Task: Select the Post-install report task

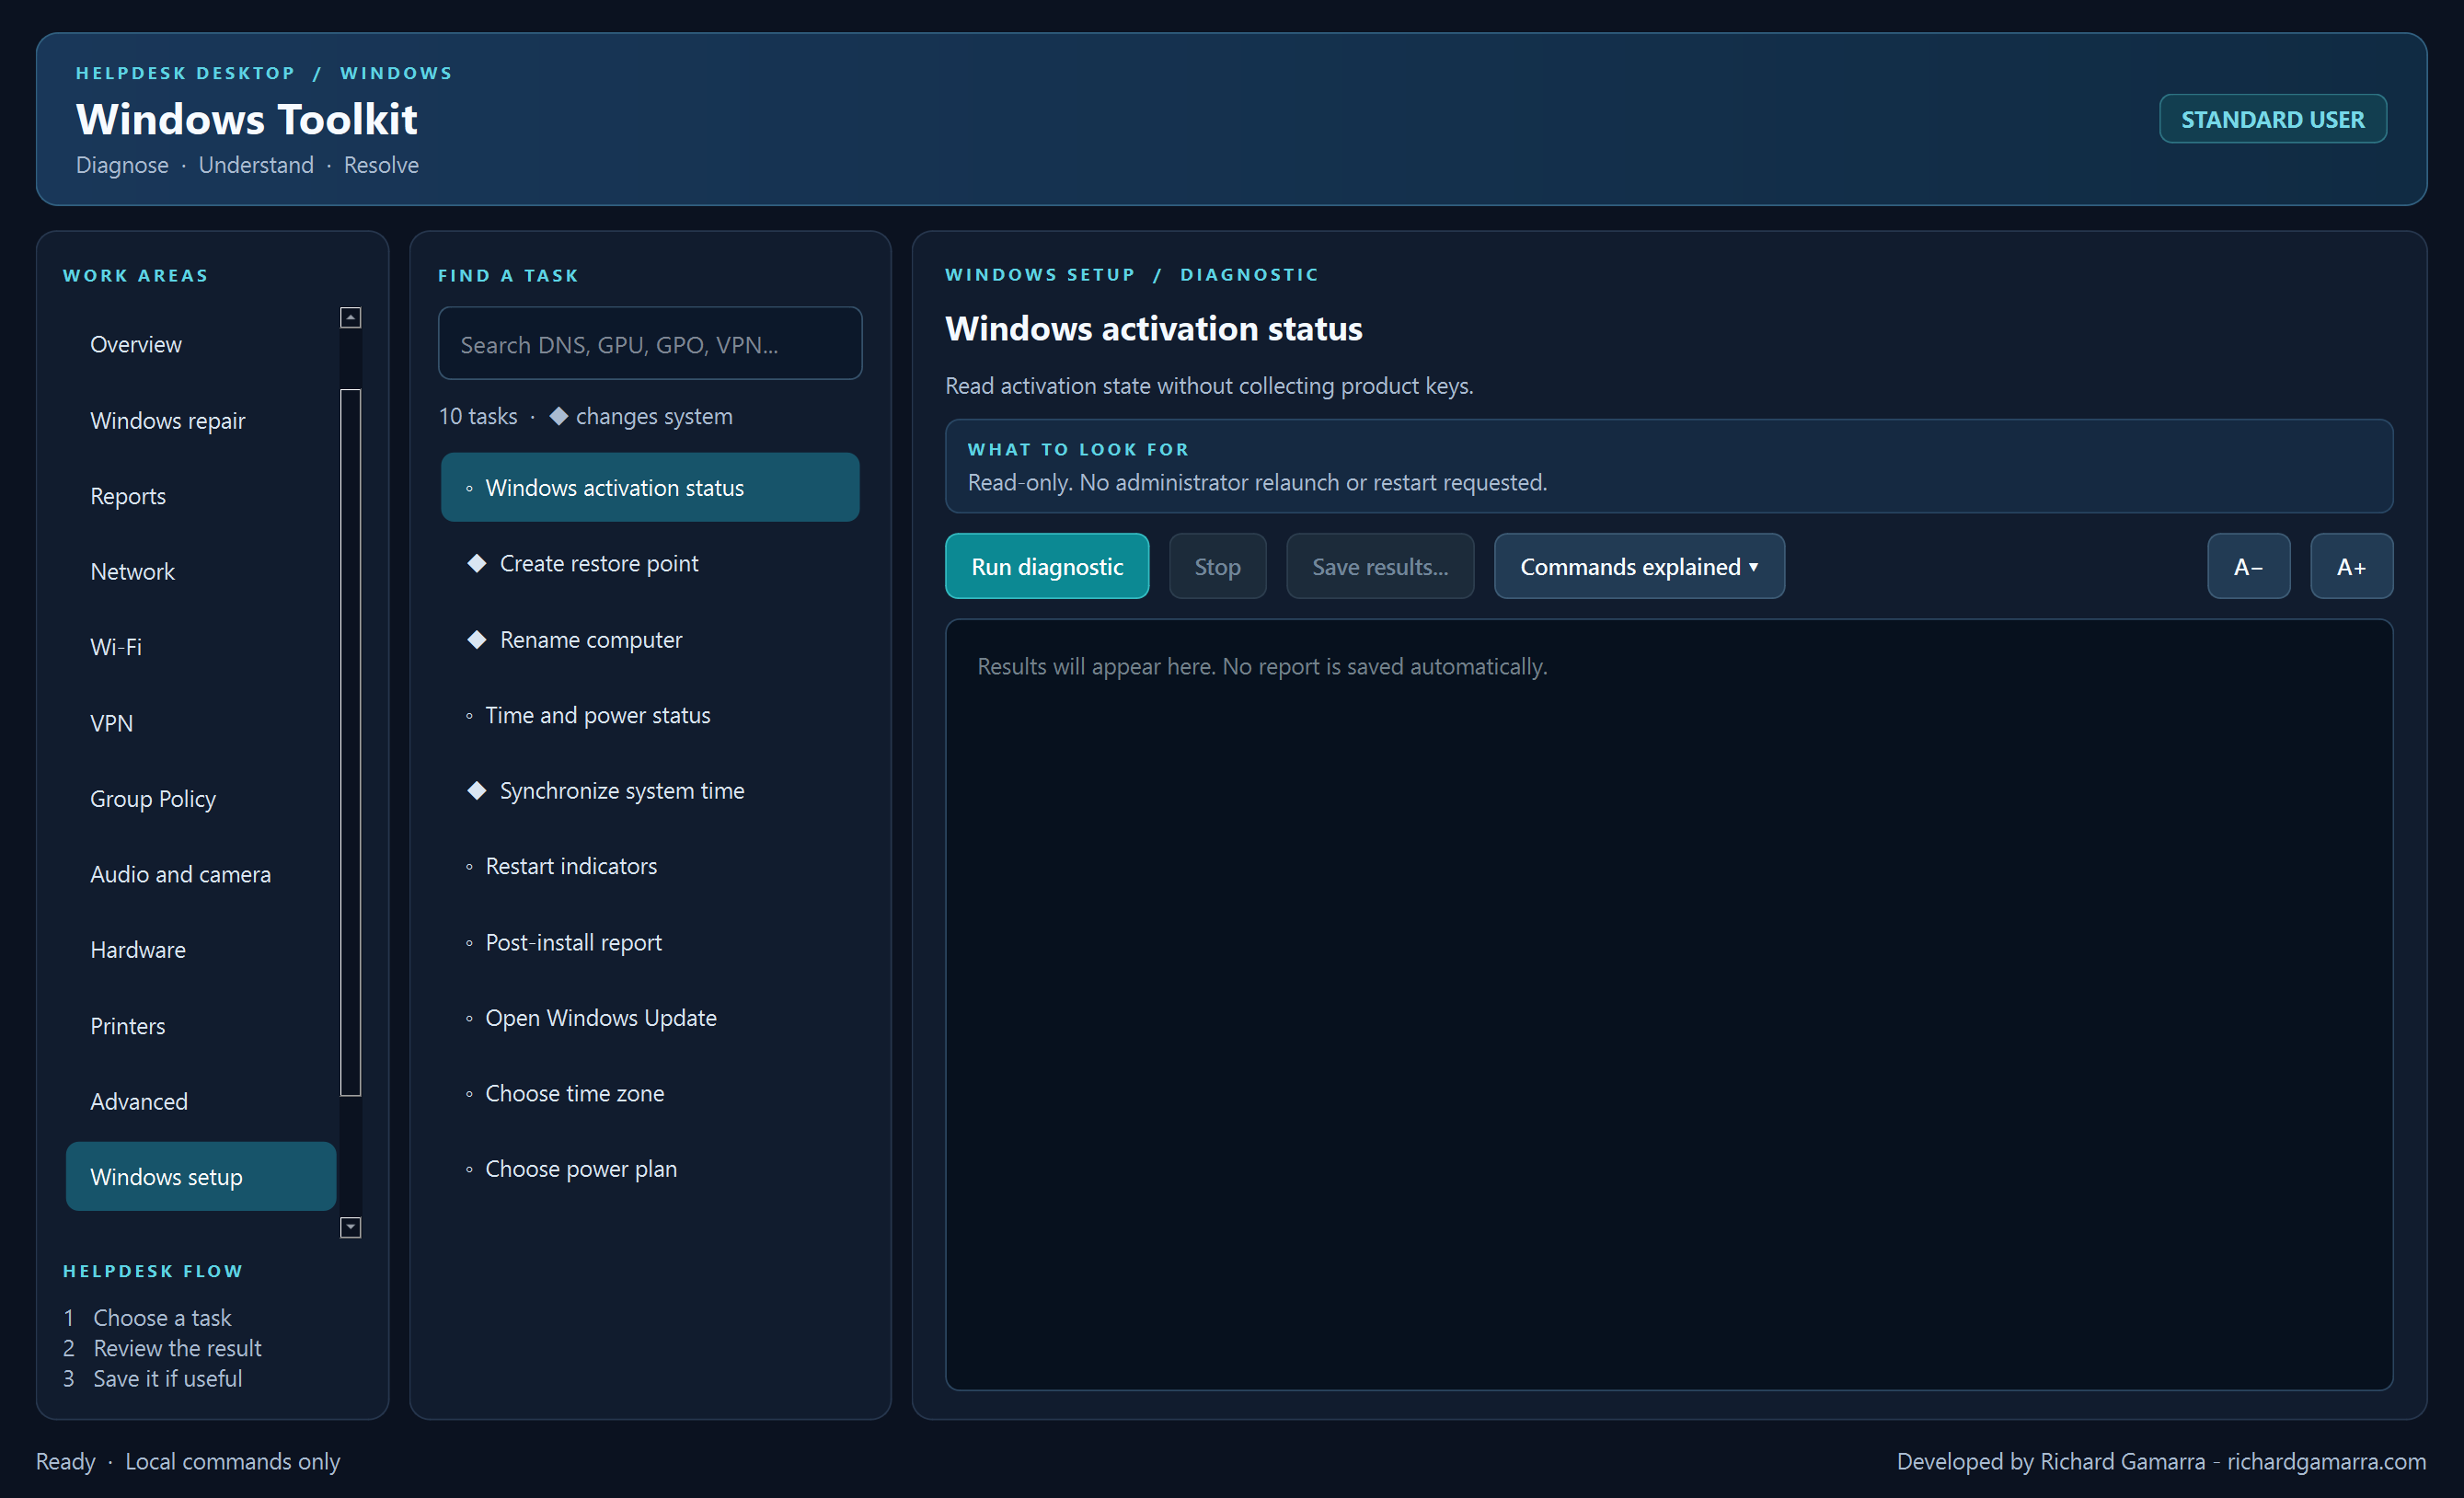Action: pos(650,942)
